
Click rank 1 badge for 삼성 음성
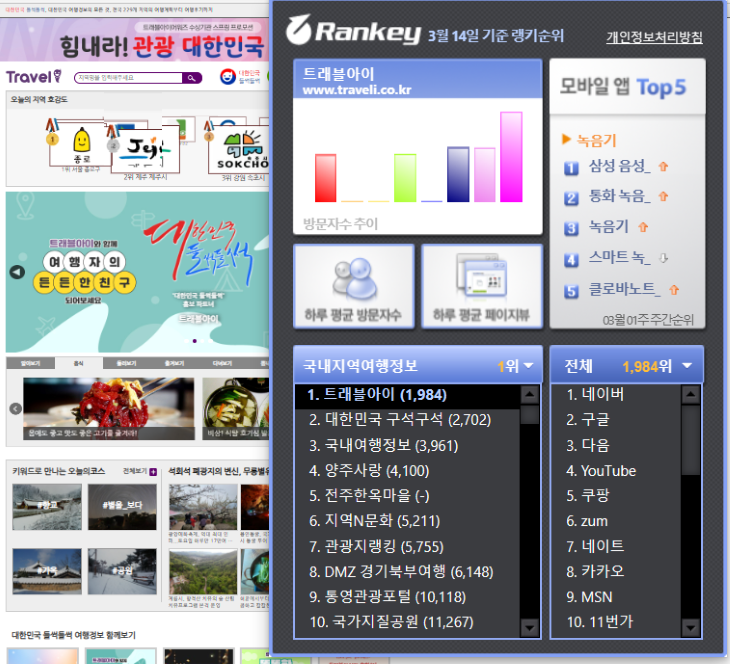pos(571,168)
